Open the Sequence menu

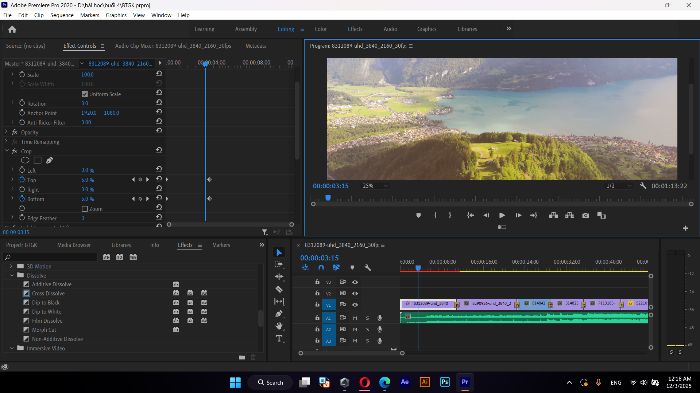(x=62, y=15)
